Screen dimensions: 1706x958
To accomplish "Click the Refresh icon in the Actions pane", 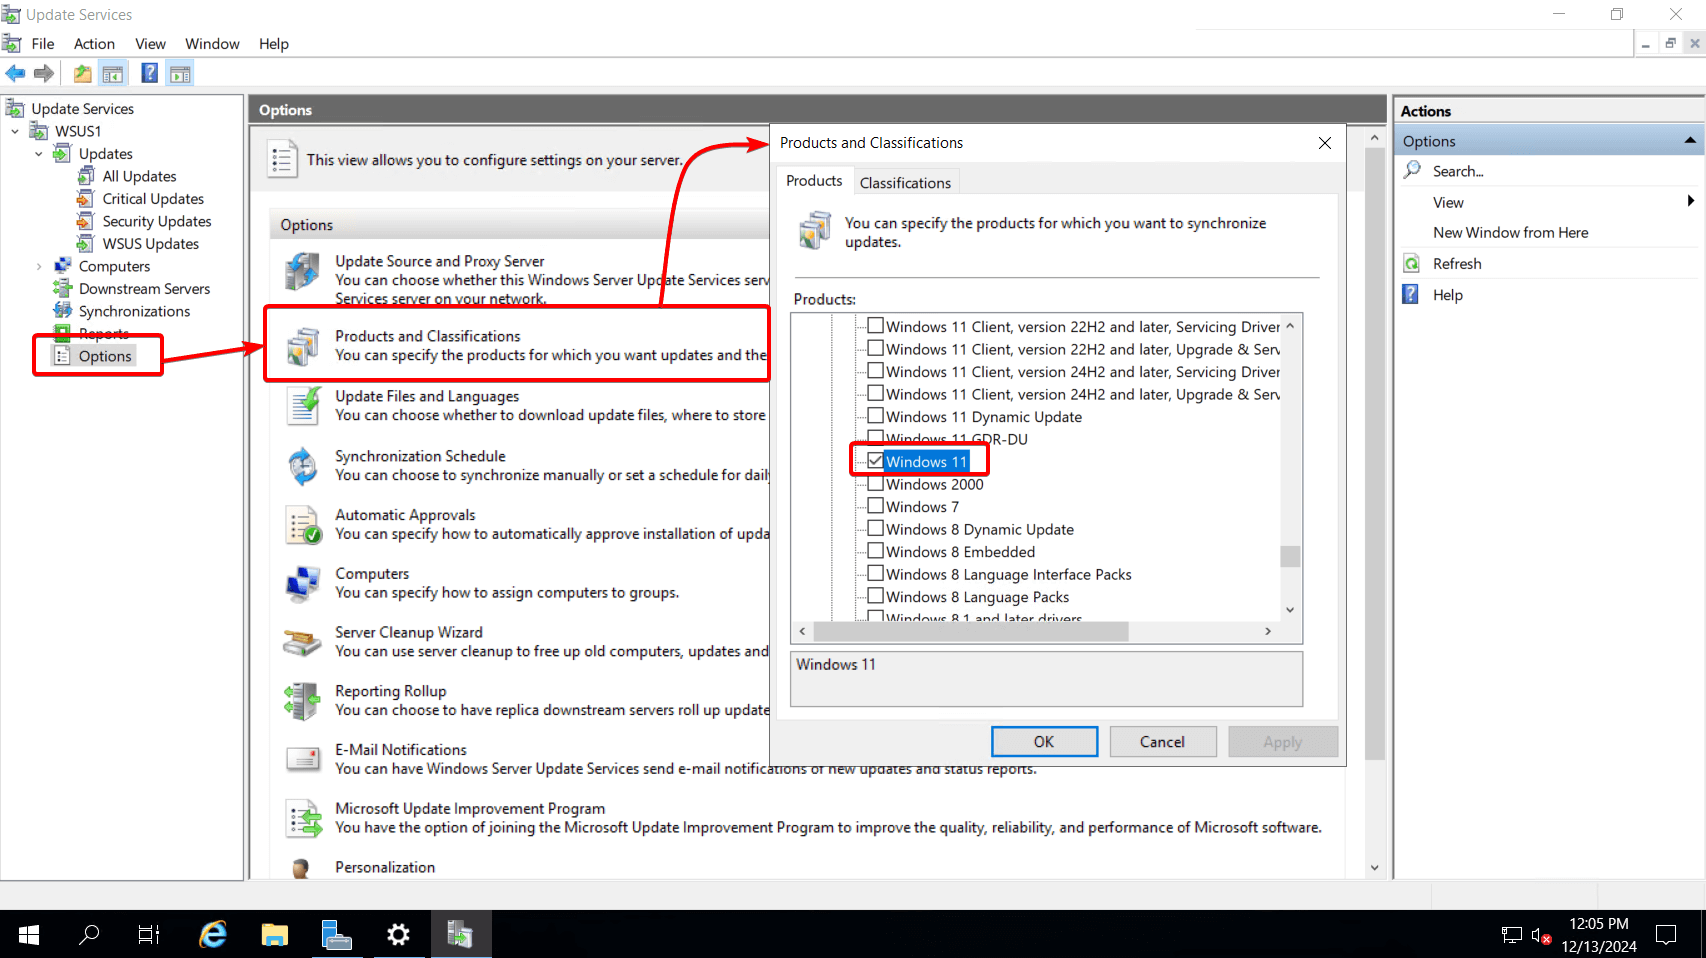I will coord(1411,263).
